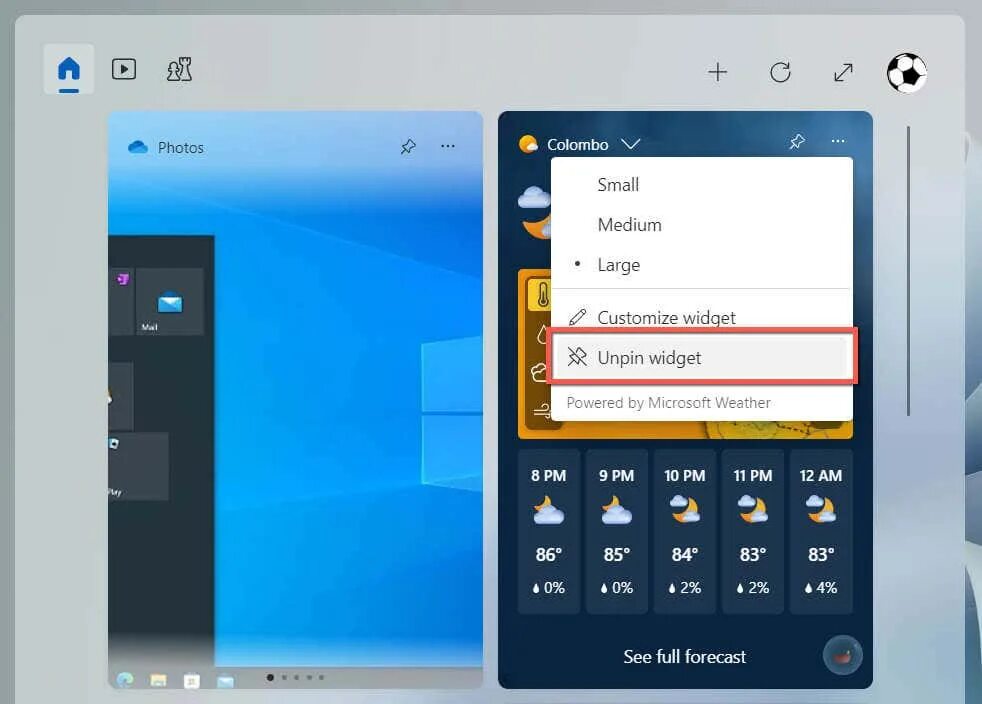Open the Home tab of the widgets board
The height and width of the screenshot is (704, 982).
67,69
